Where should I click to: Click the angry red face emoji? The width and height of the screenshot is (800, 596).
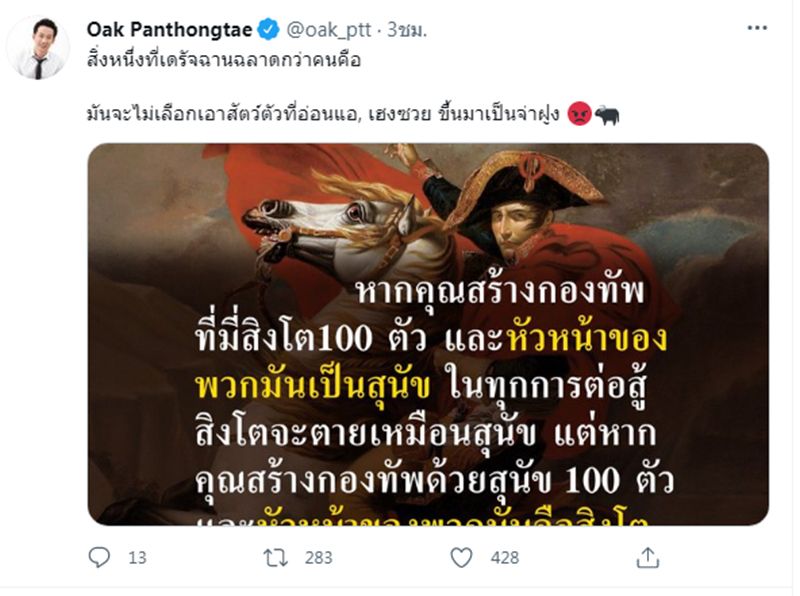(580, 113)
